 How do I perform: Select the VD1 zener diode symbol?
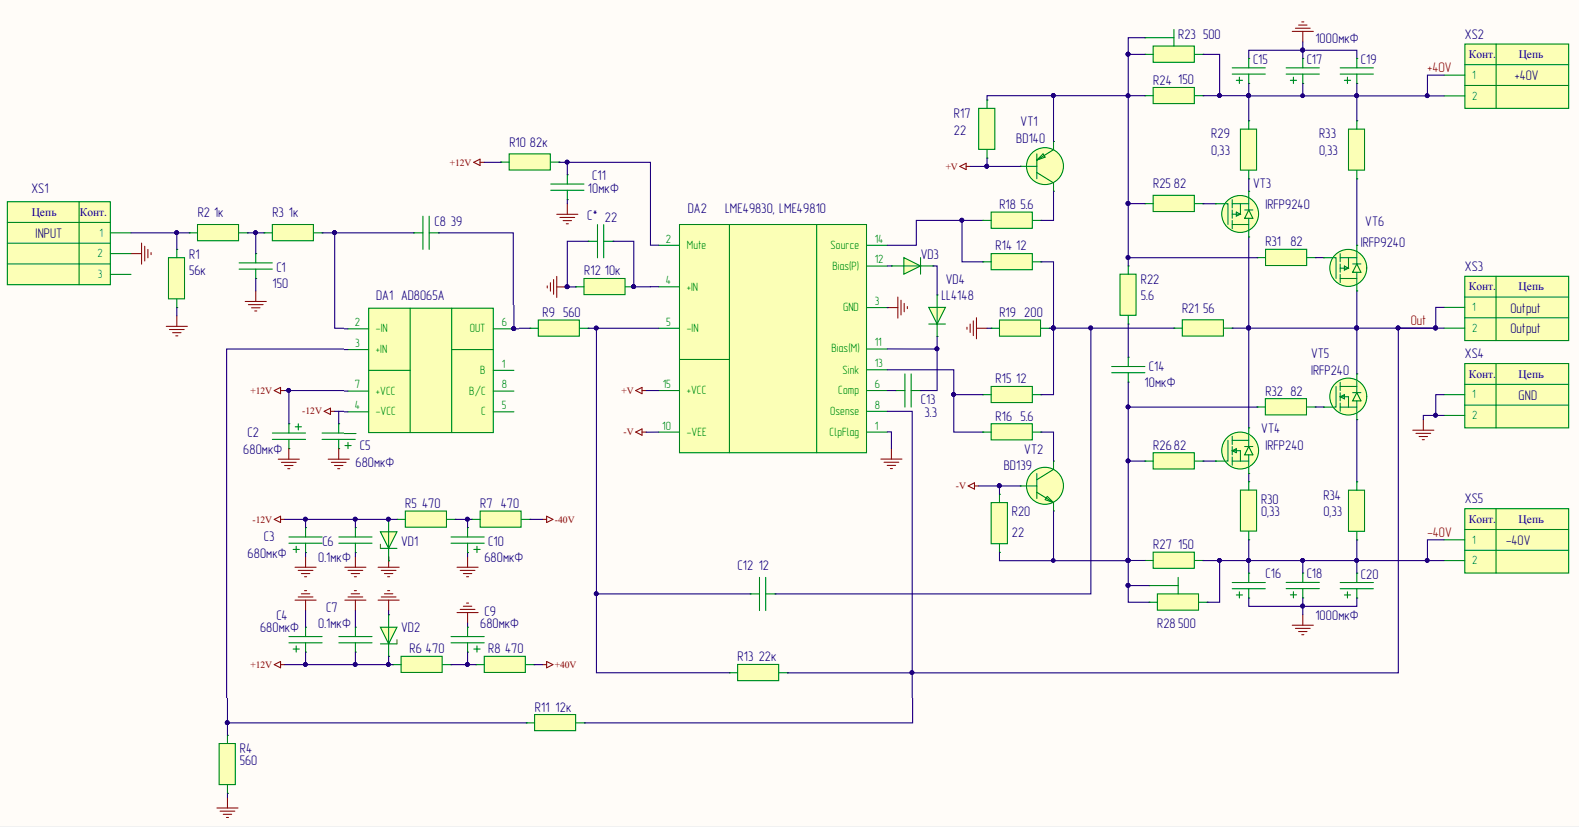(x=389, y=540)
